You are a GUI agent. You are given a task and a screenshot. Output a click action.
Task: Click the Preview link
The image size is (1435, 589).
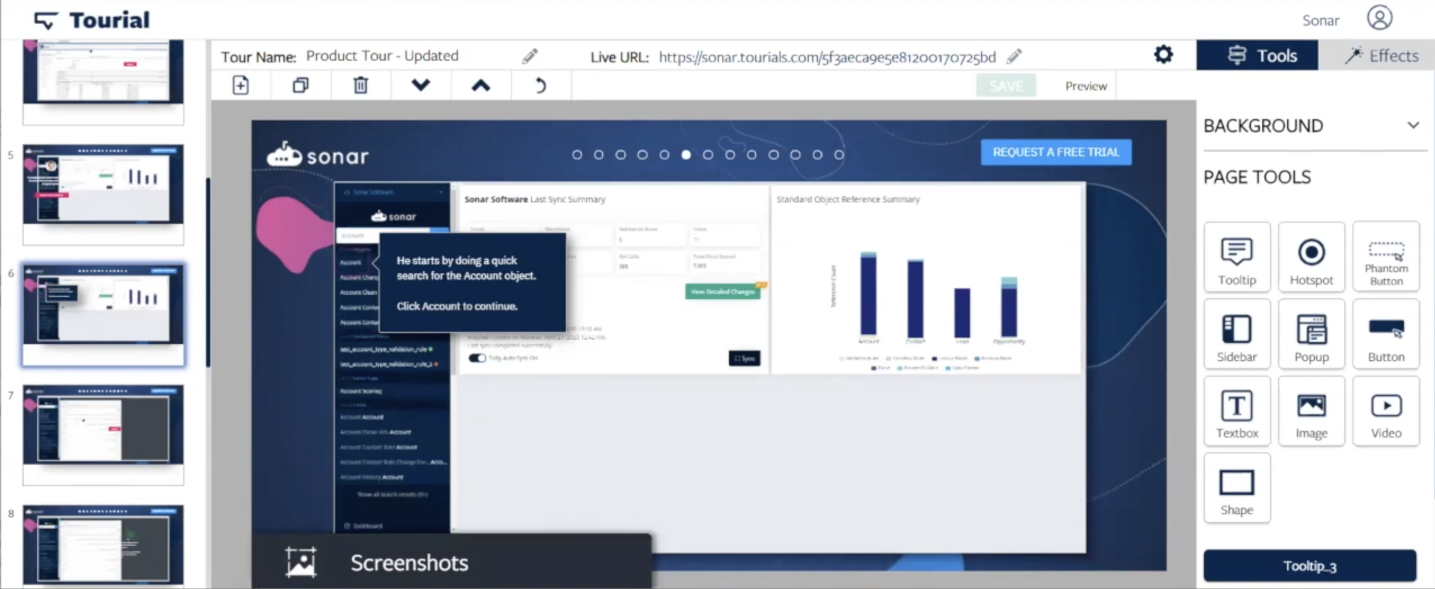click(x=1086, y=86)
